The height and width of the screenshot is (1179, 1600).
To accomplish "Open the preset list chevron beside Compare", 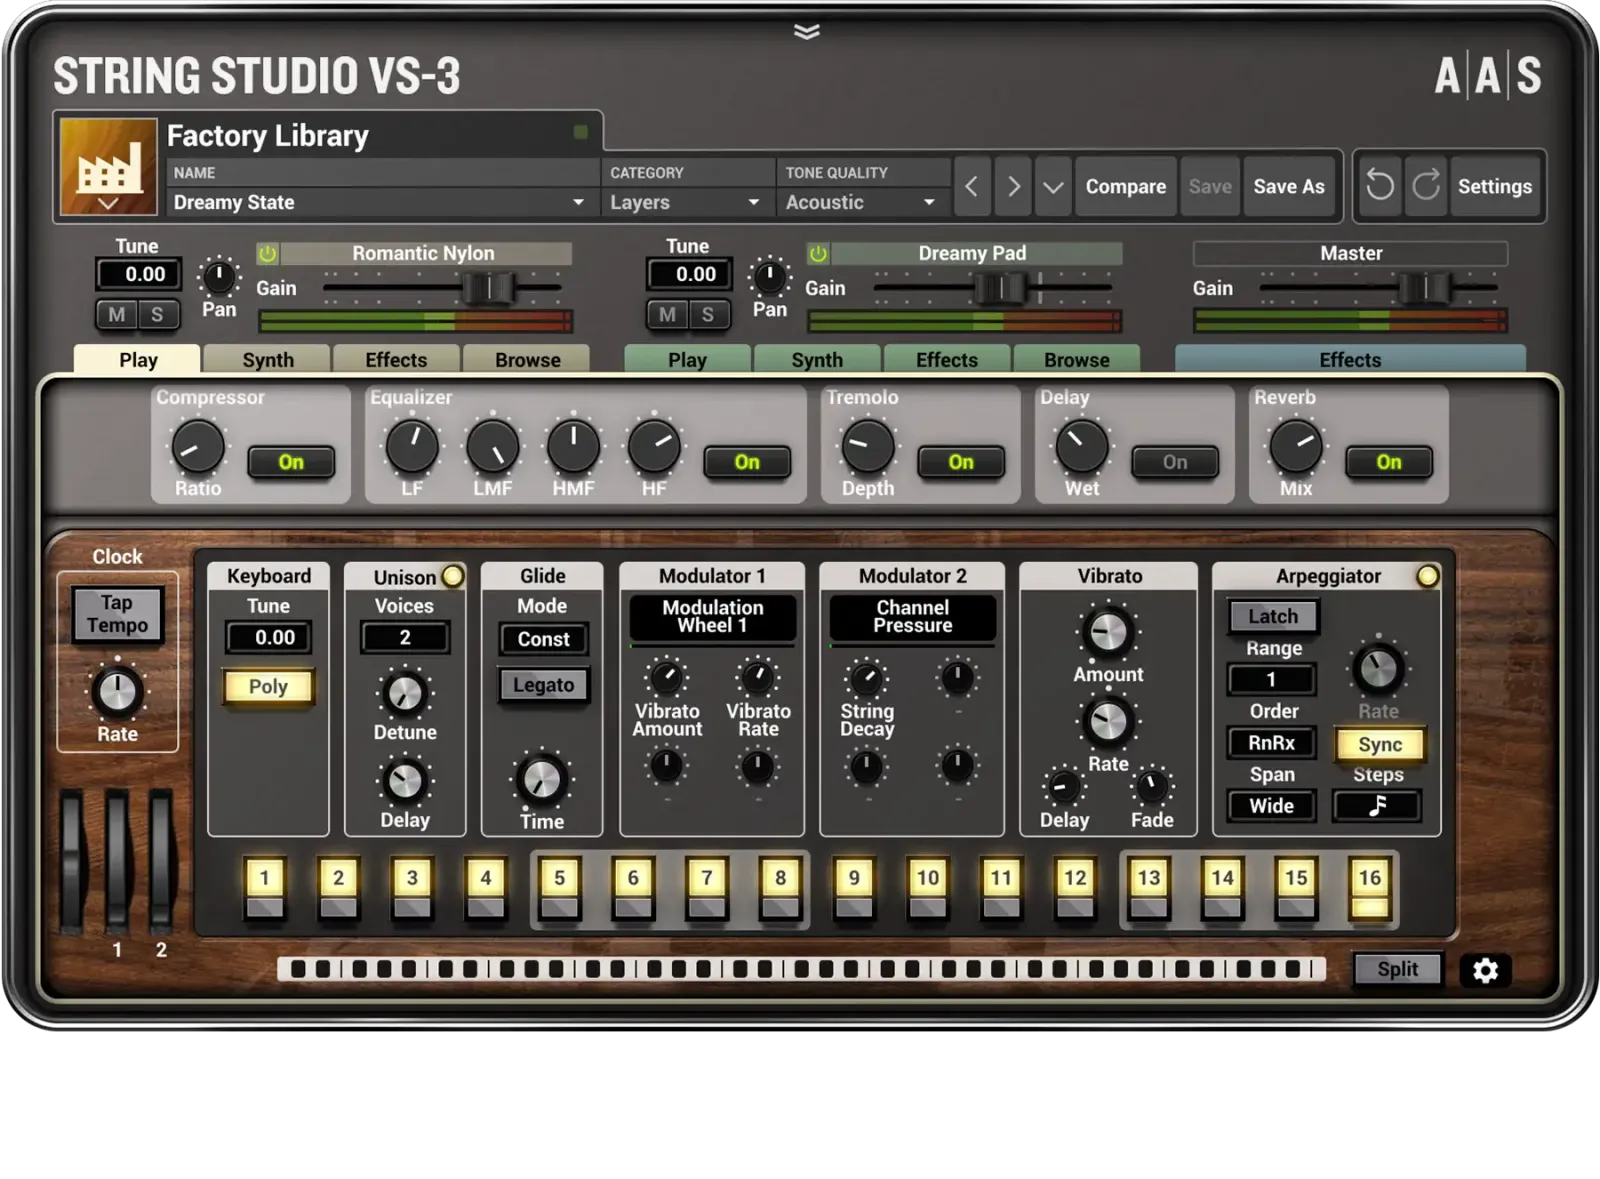I will (1053, 186).
